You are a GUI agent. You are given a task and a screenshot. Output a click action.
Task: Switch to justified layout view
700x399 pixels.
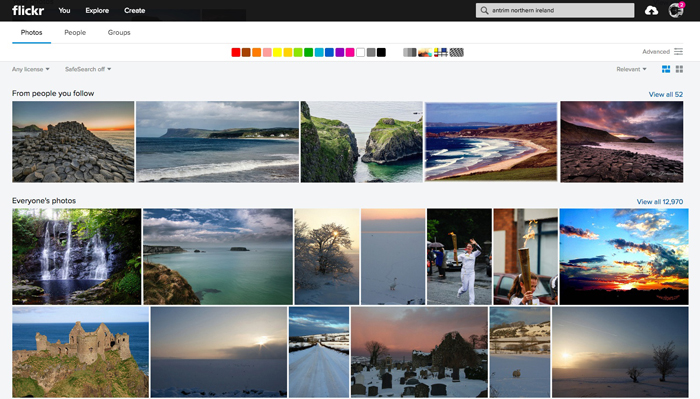coord(666,69)
